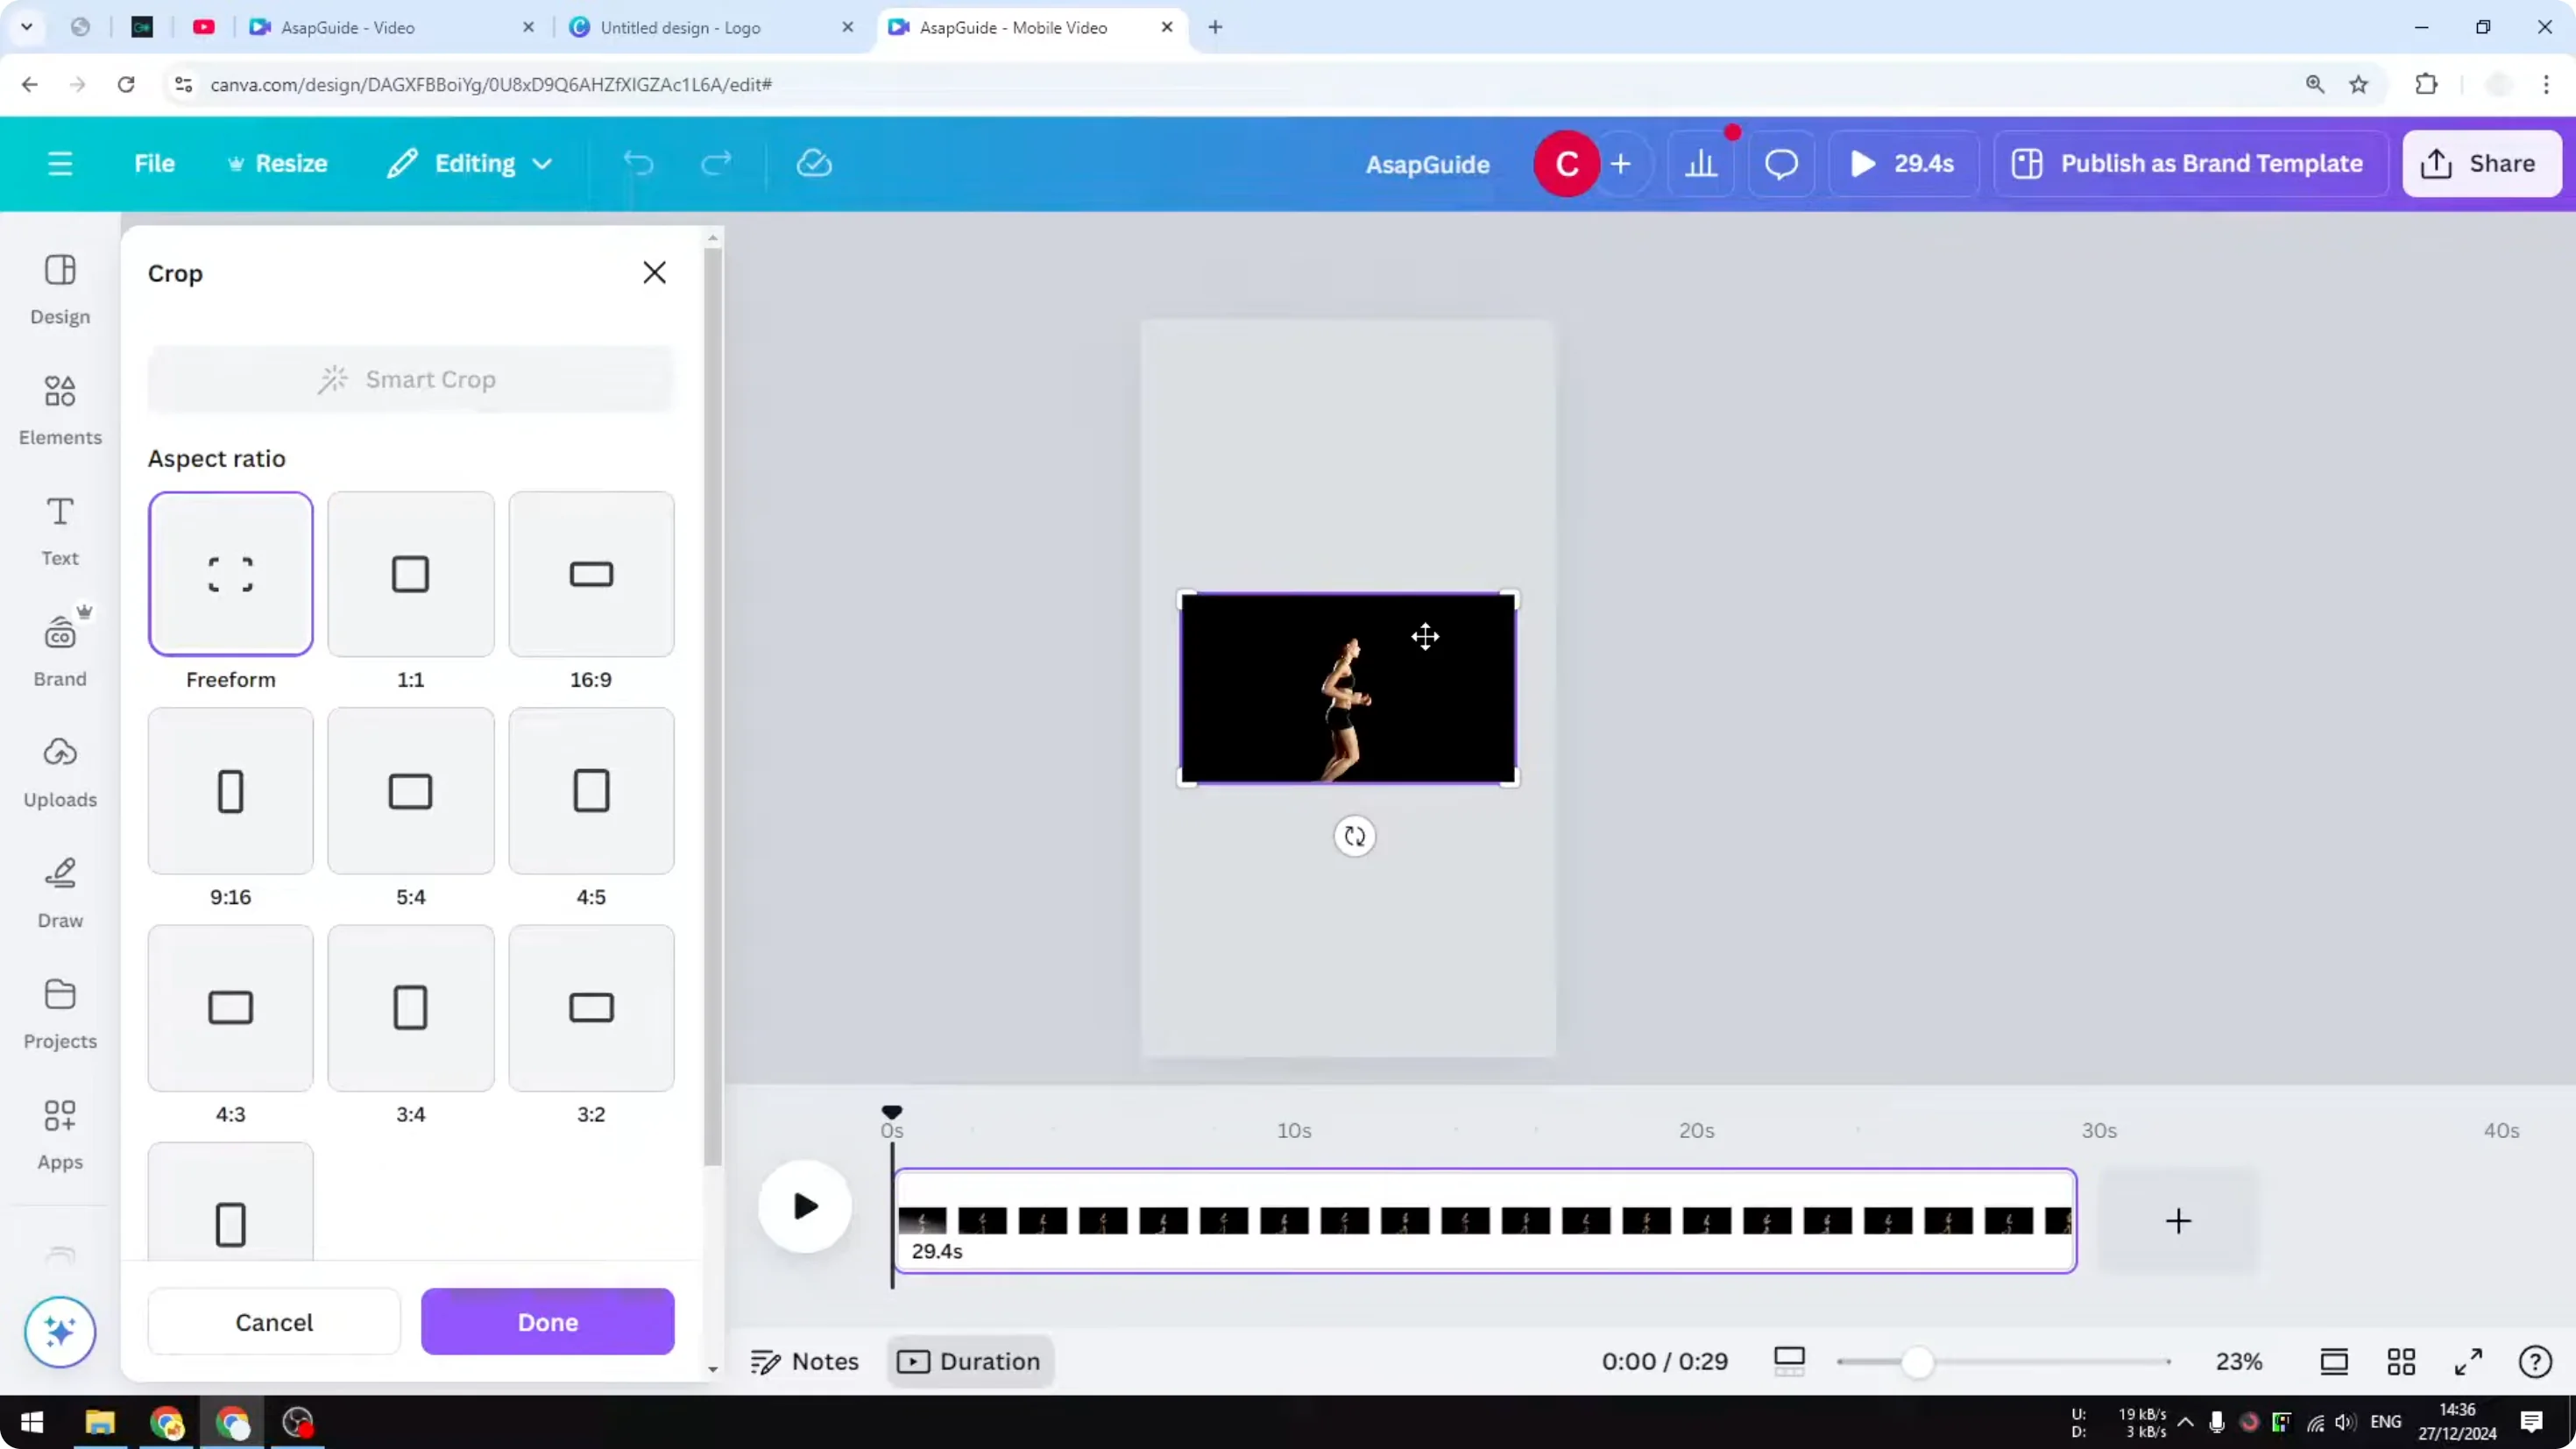The image size is (2576, 1449).
Task: Open the File menu
Action: coord(154,163)
